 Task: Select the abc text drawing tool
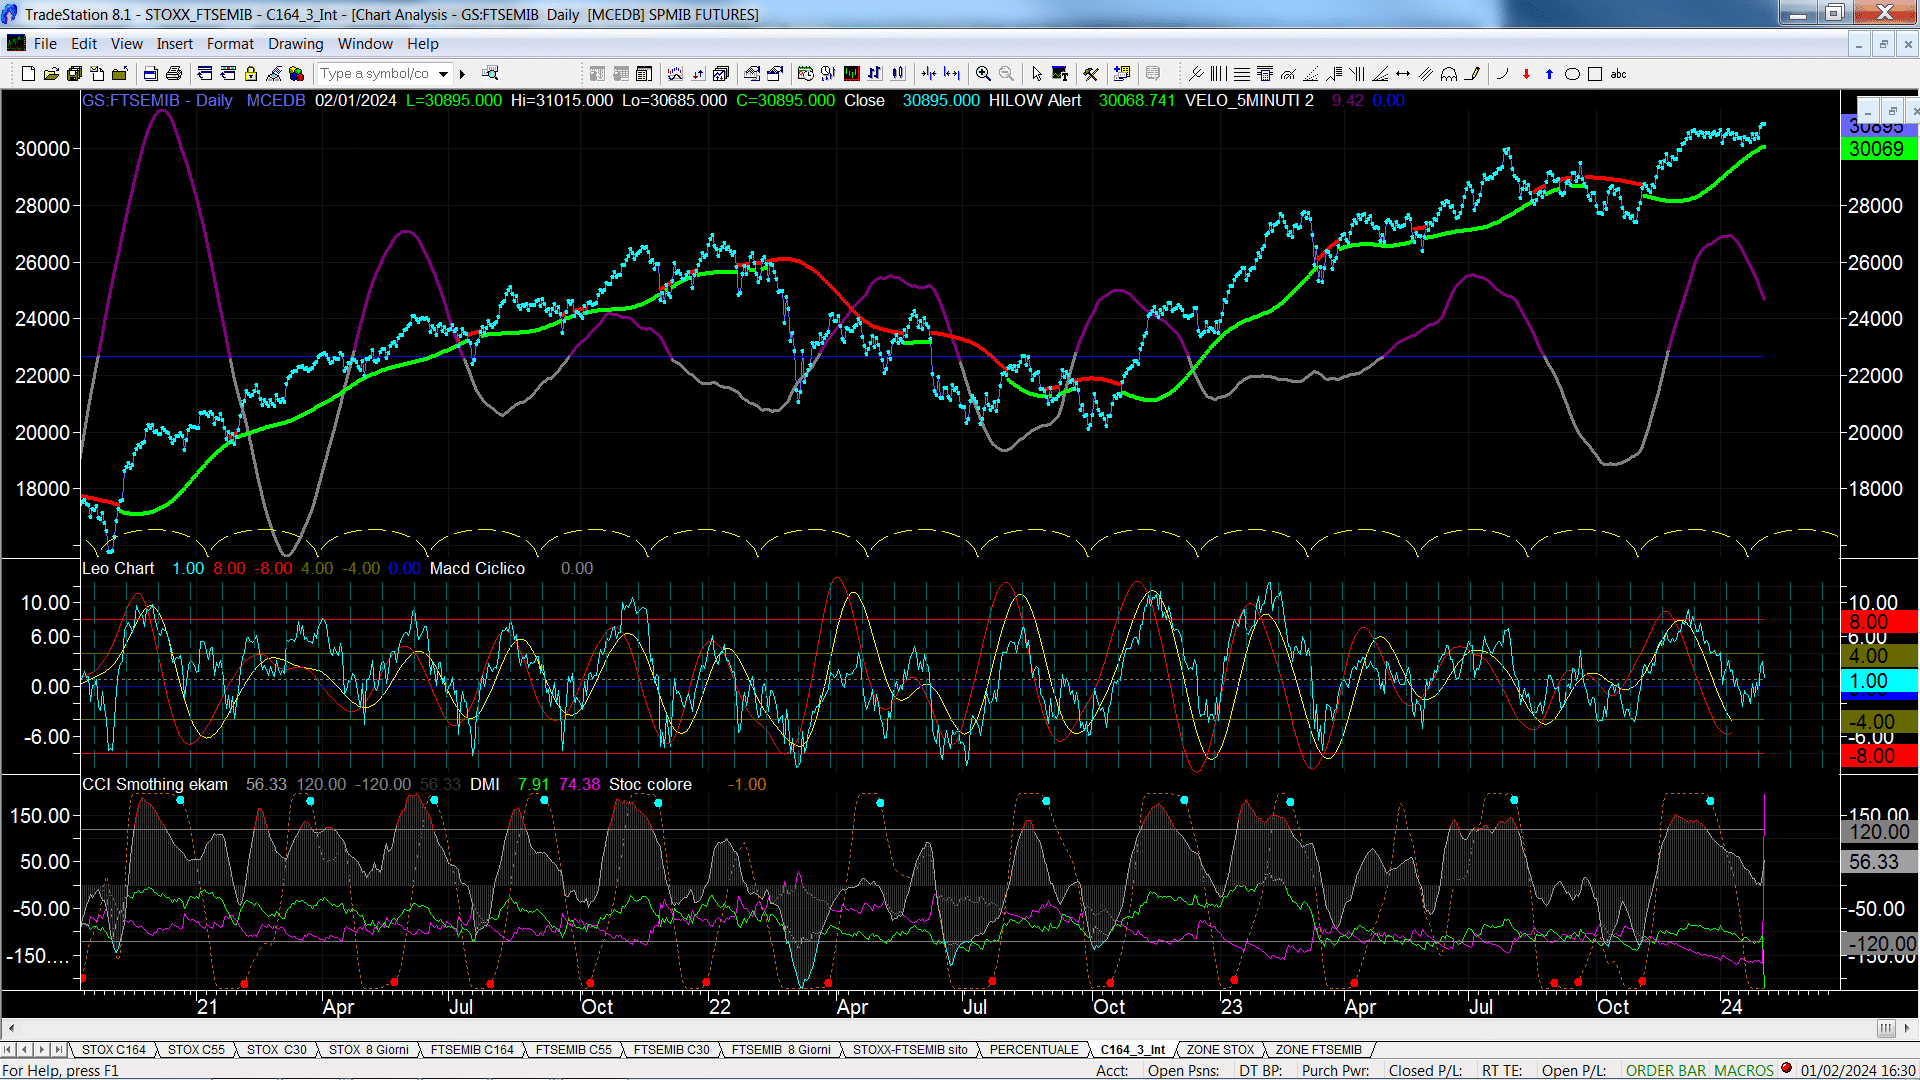point(1618,73)
